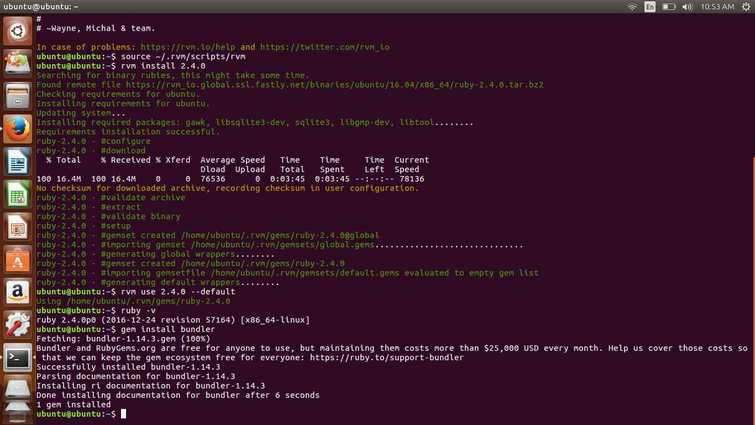Click the 'Current Speed' column header
The height and width of the screenshot is (425, 755).
click(412, 165)
